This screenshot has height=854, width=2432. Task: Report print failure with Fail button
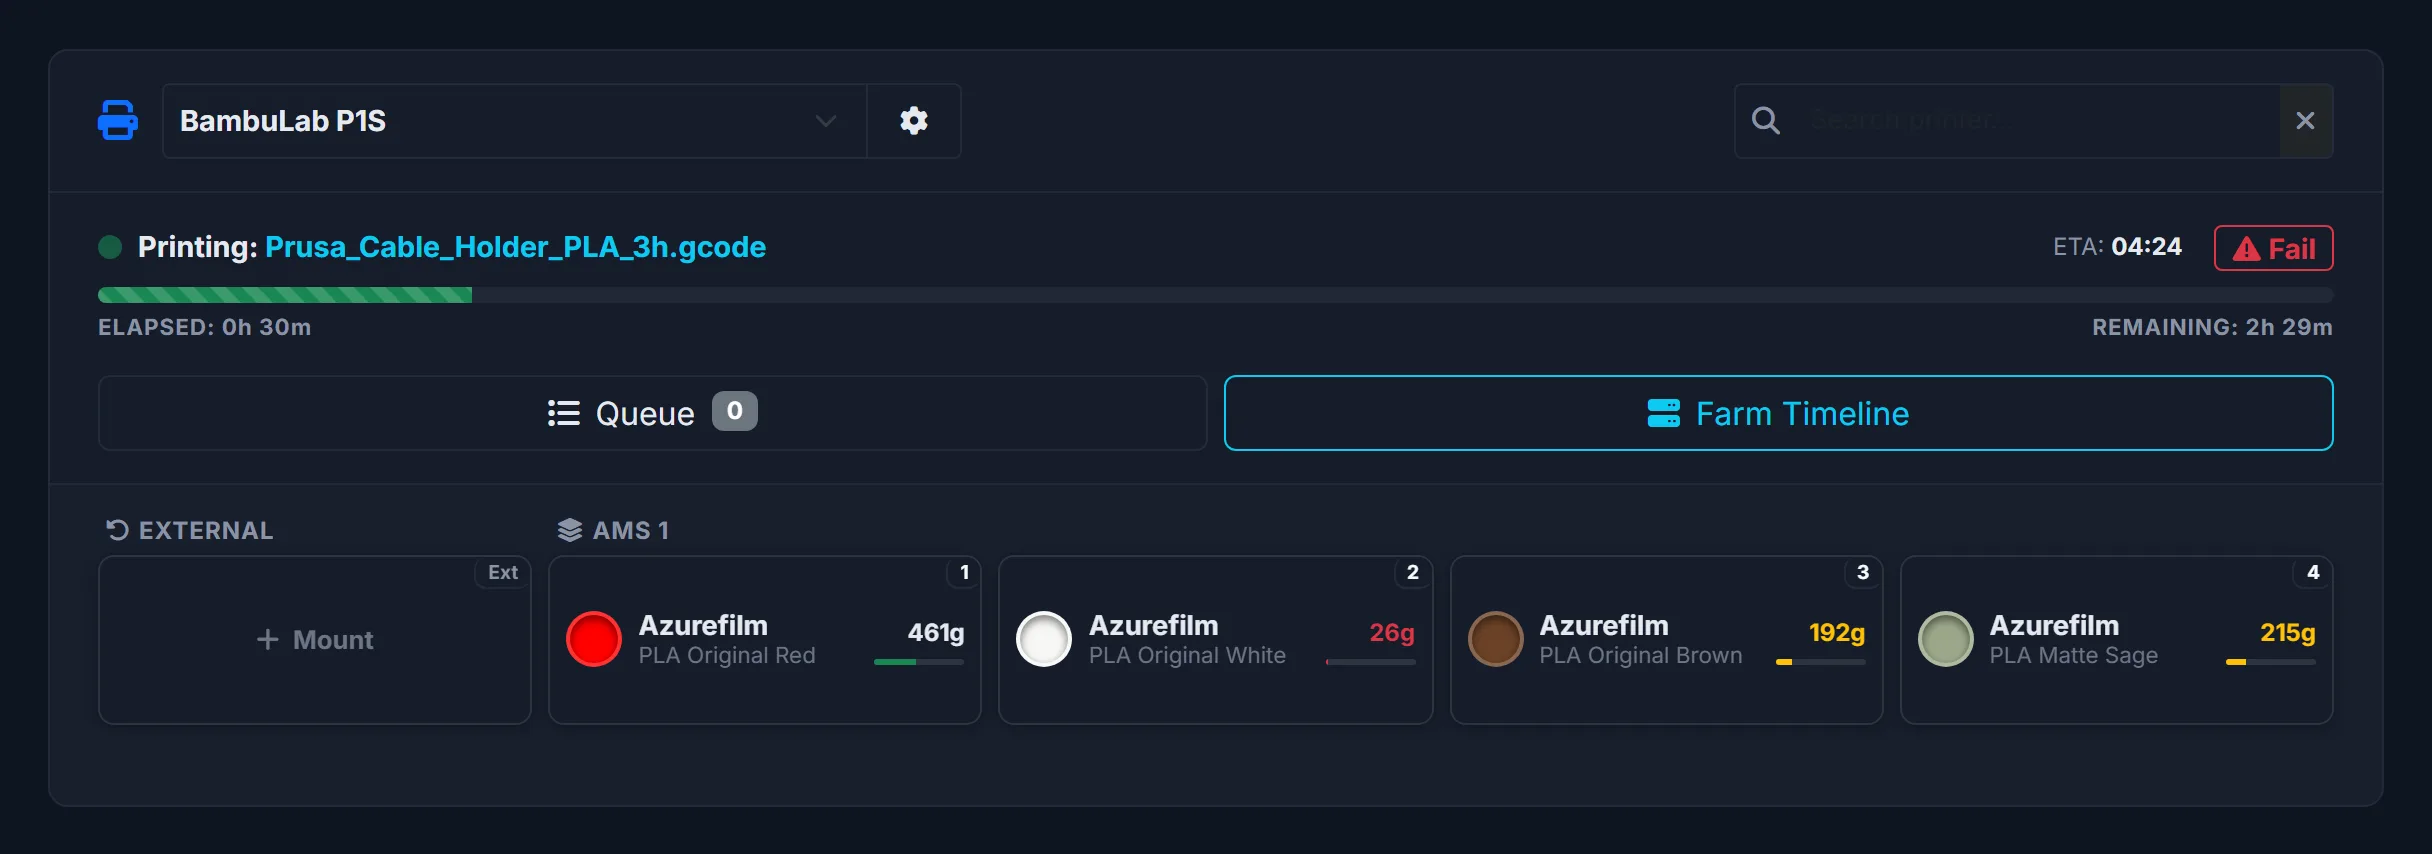click(x=2273, y=248)
